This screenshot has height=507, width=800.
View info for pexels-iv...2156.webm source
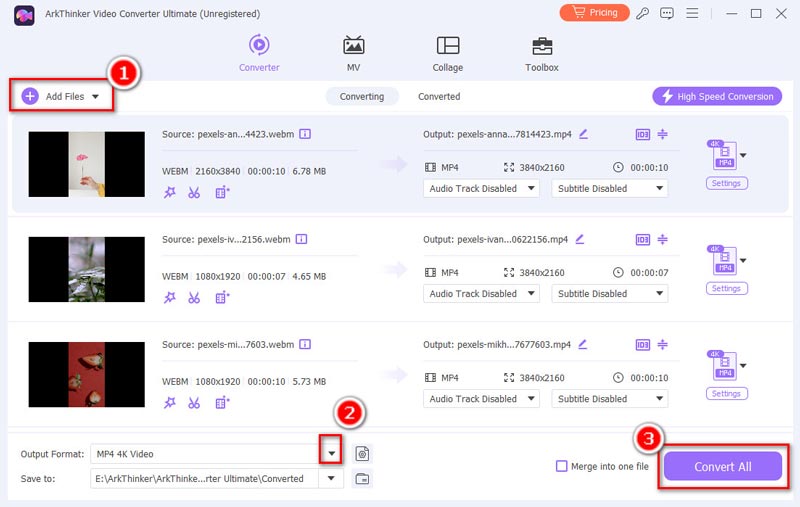pyautogui.click(x=302, y=239)
